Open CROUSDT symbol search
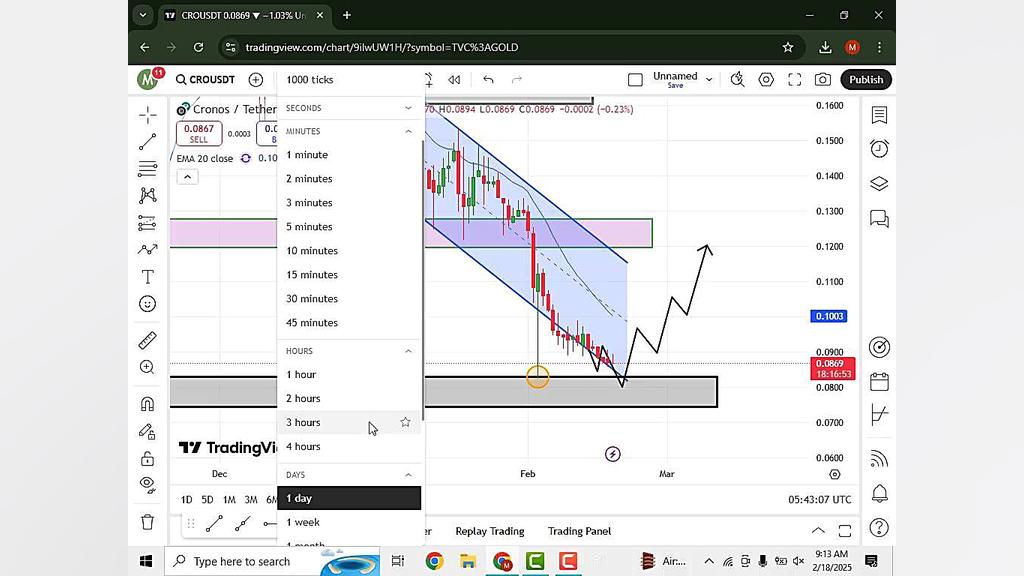 tap(205, 80)
